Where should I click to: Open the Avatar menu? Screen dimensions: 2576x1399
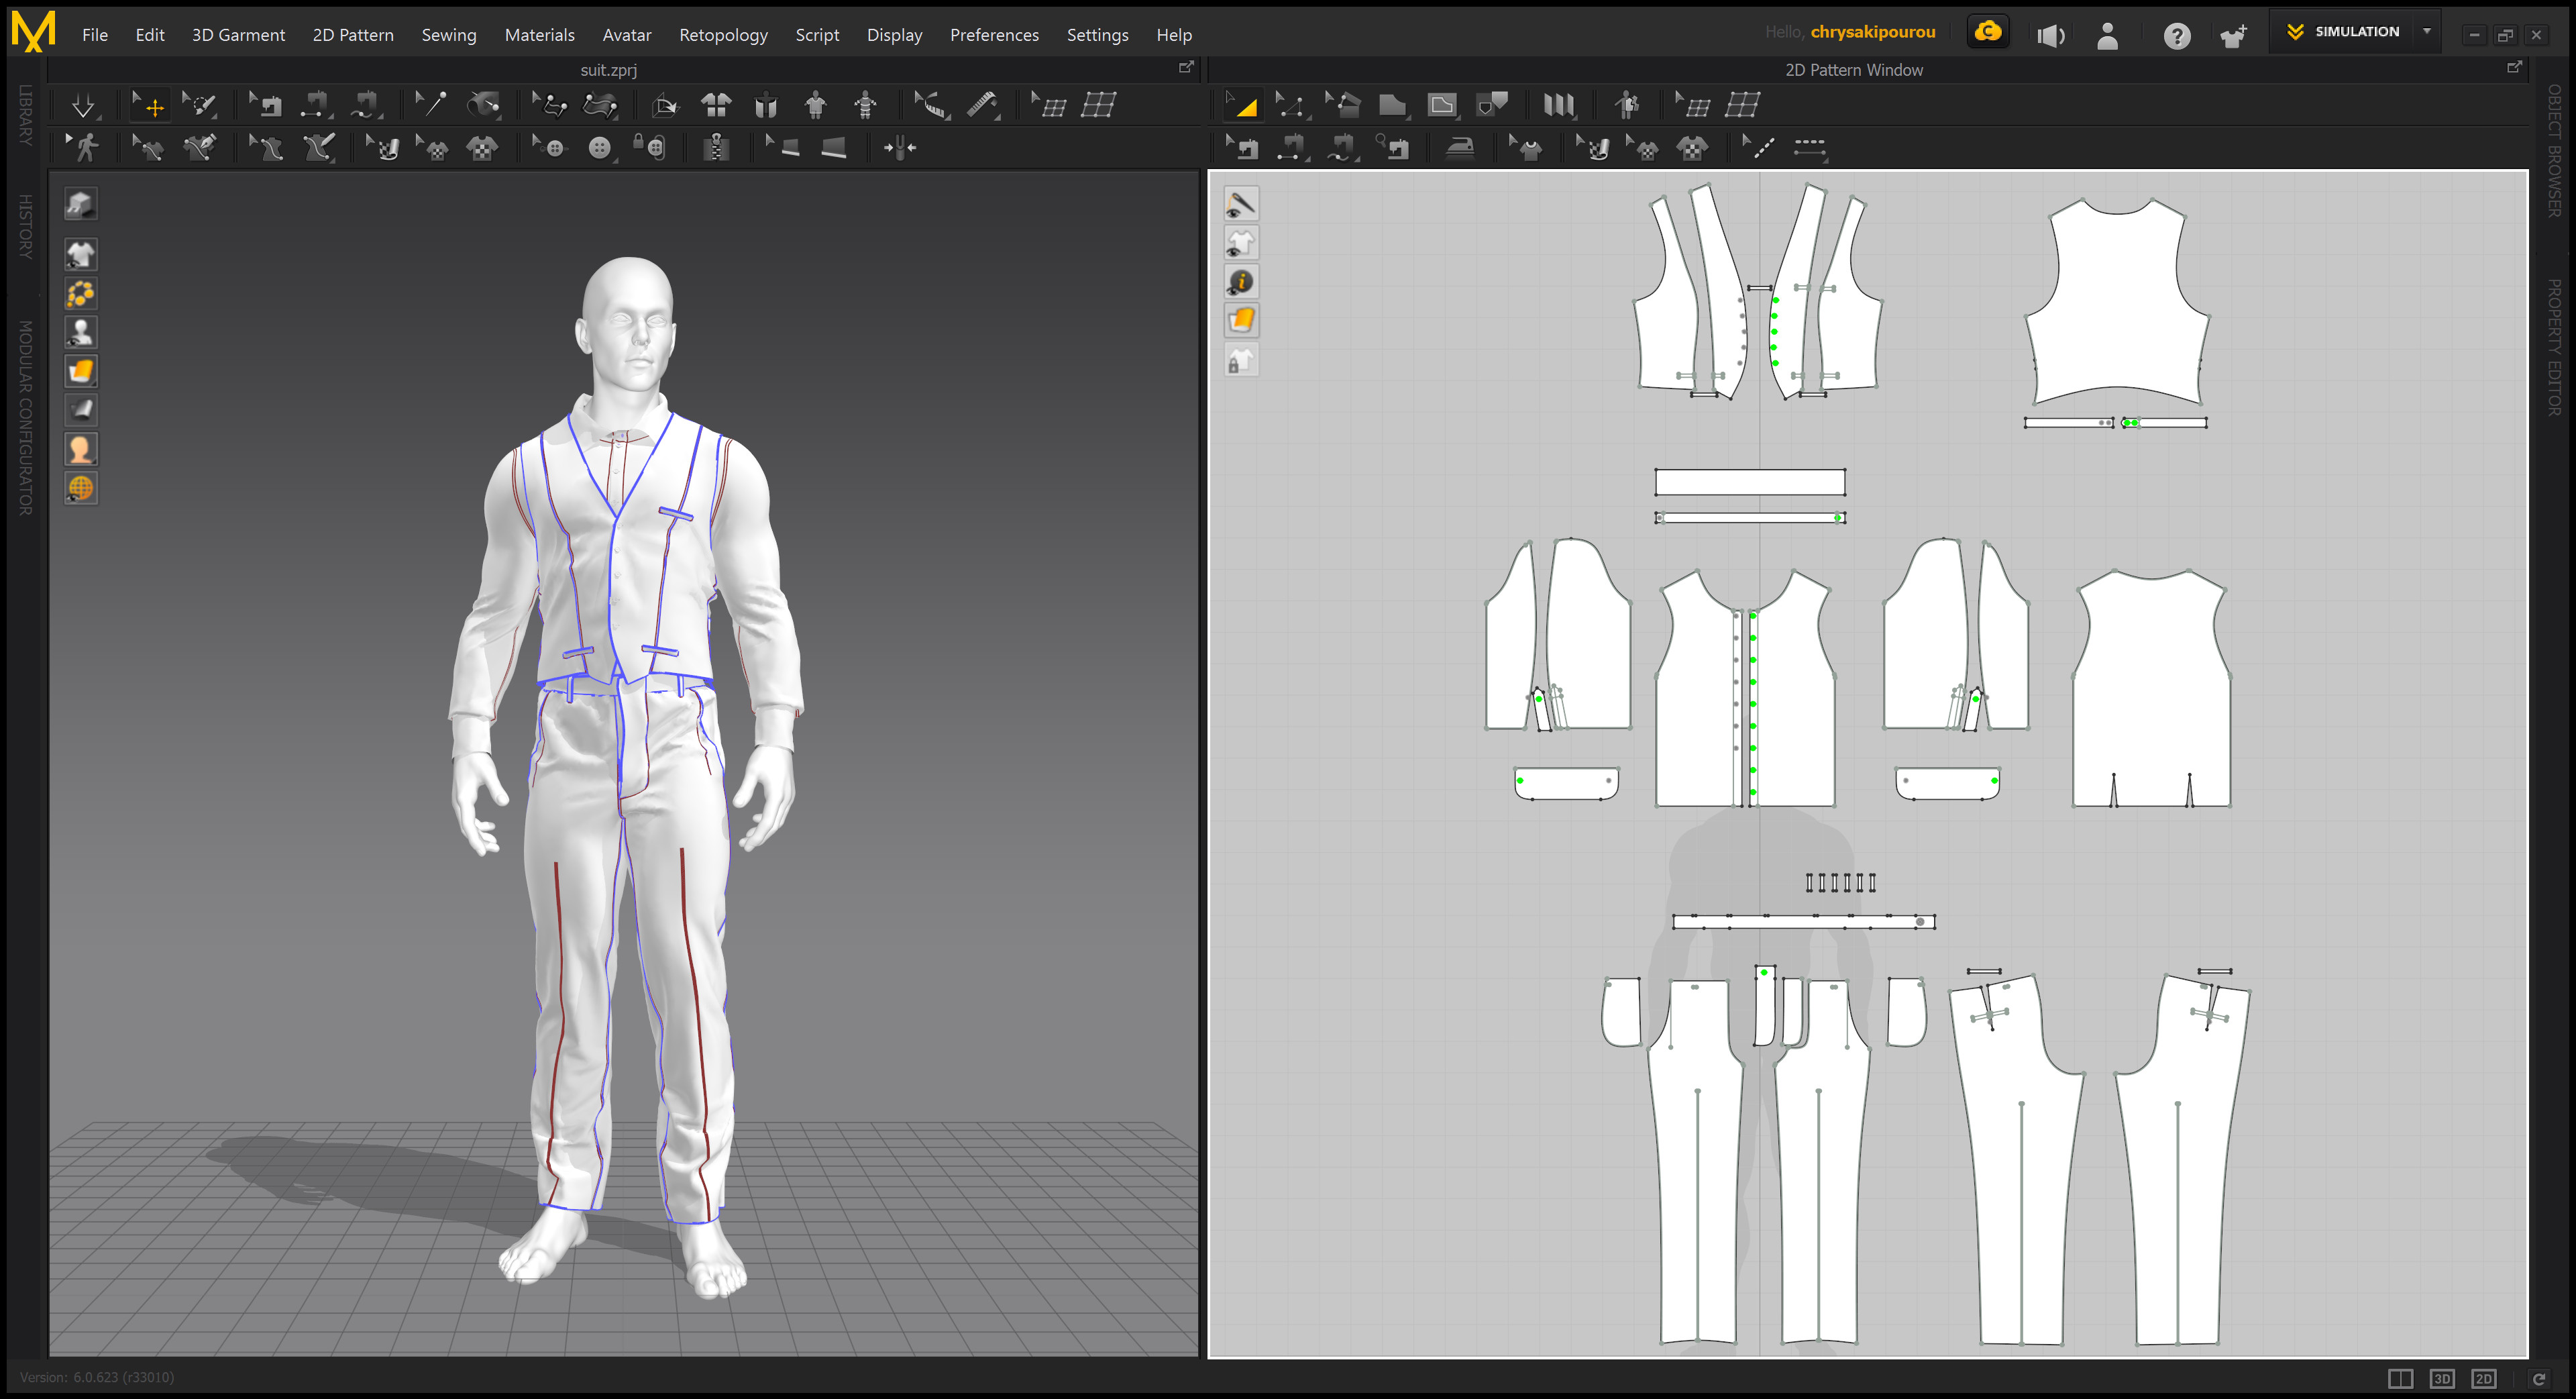pos(627,34)
